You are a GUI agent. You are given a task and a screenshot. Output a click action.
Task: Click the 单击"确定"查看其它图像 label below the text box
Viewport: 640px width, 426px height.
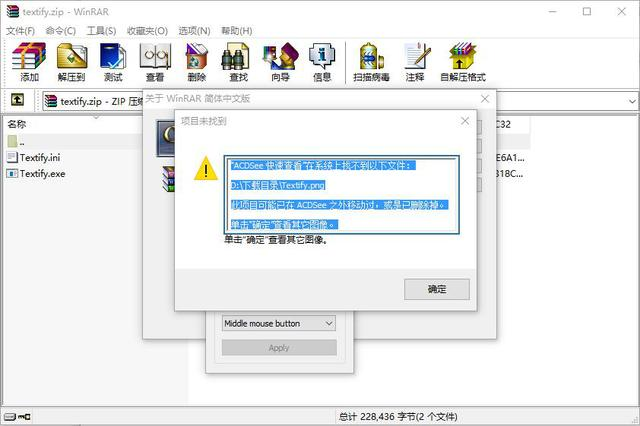(276, 240)
